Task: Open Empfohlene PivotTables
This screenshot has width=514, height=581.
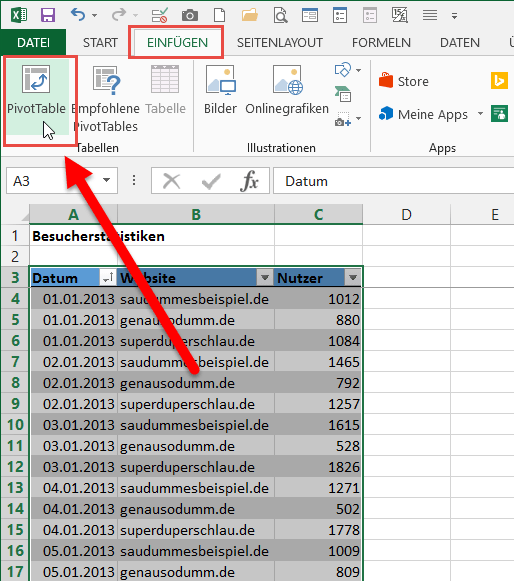Action: pyautogui.click(x=106, y=98)
